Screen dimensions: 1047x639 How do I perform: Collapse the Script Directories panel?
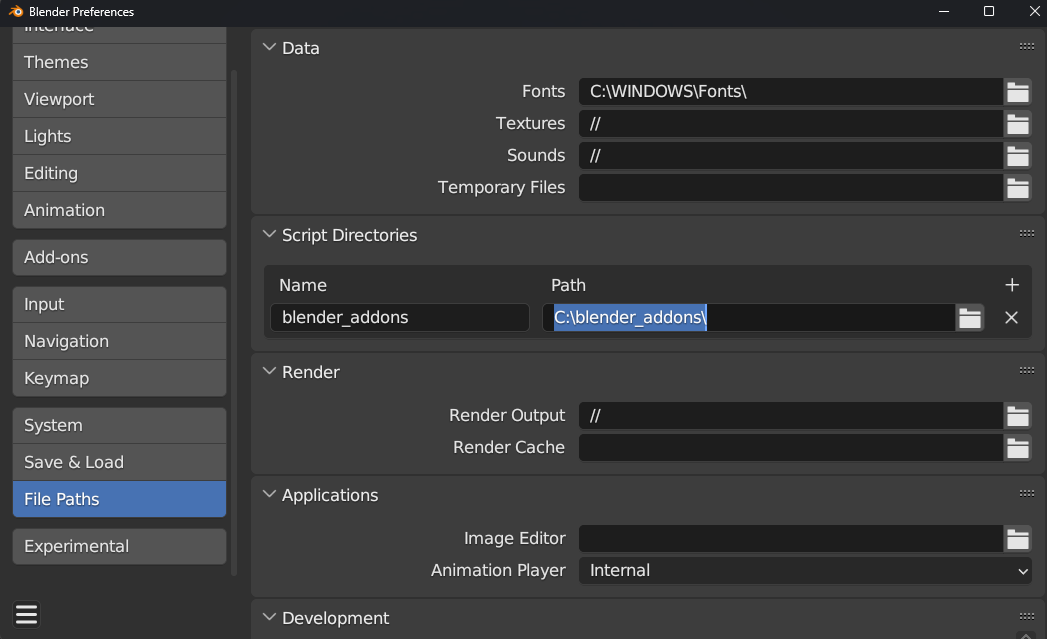click(x=269, y=234)
